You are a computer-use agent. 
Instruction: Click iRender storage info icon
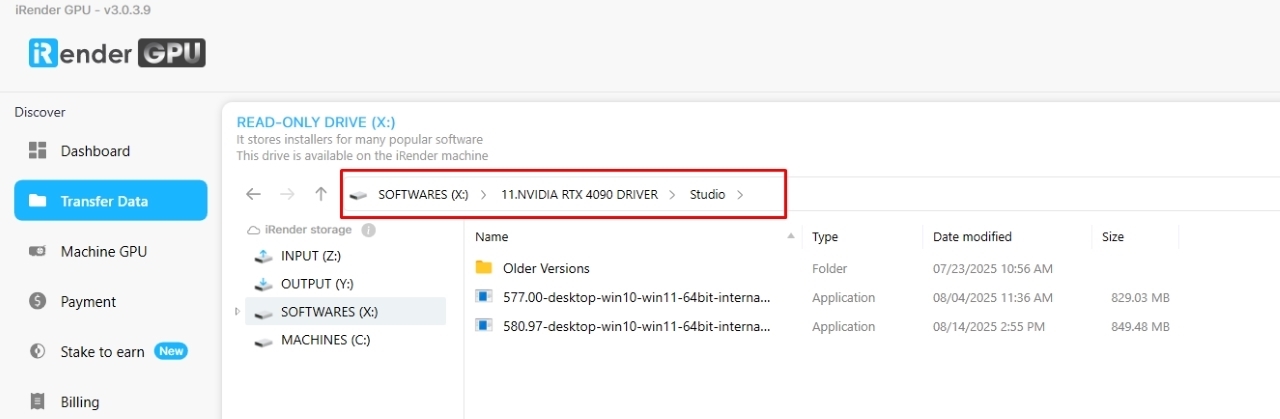pos(368,230)
